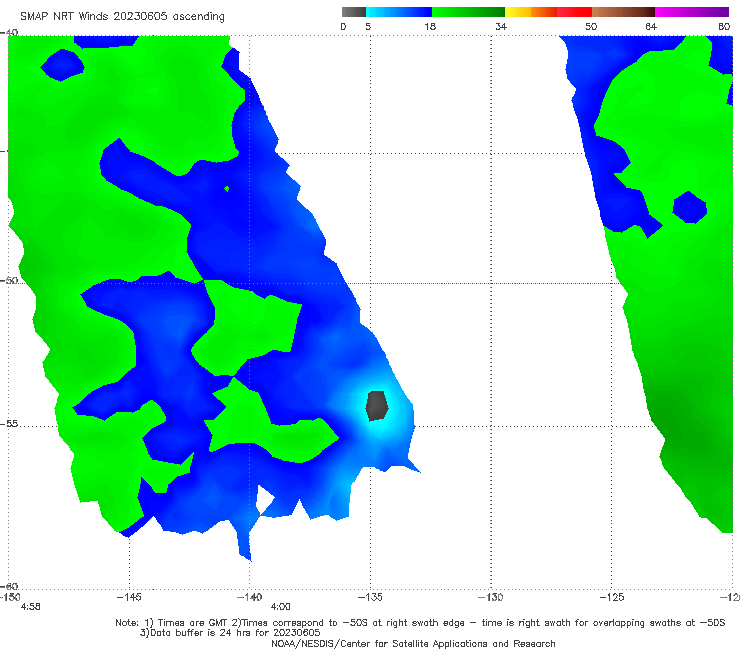Click the note '3)Data buffer is 24 hrs'
The width and height of the screenshot is (740, 650).
pos(230,633)
